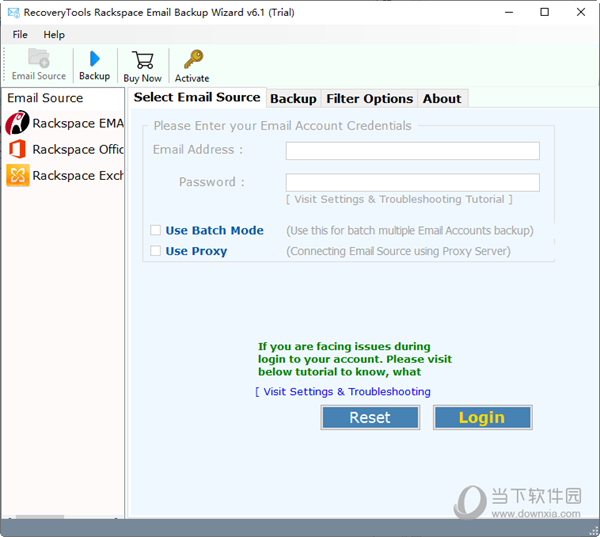Viewport: 600px width, 537px height.
Task: Select the Rackspace Office 365 icon
Action: point(17,149)
